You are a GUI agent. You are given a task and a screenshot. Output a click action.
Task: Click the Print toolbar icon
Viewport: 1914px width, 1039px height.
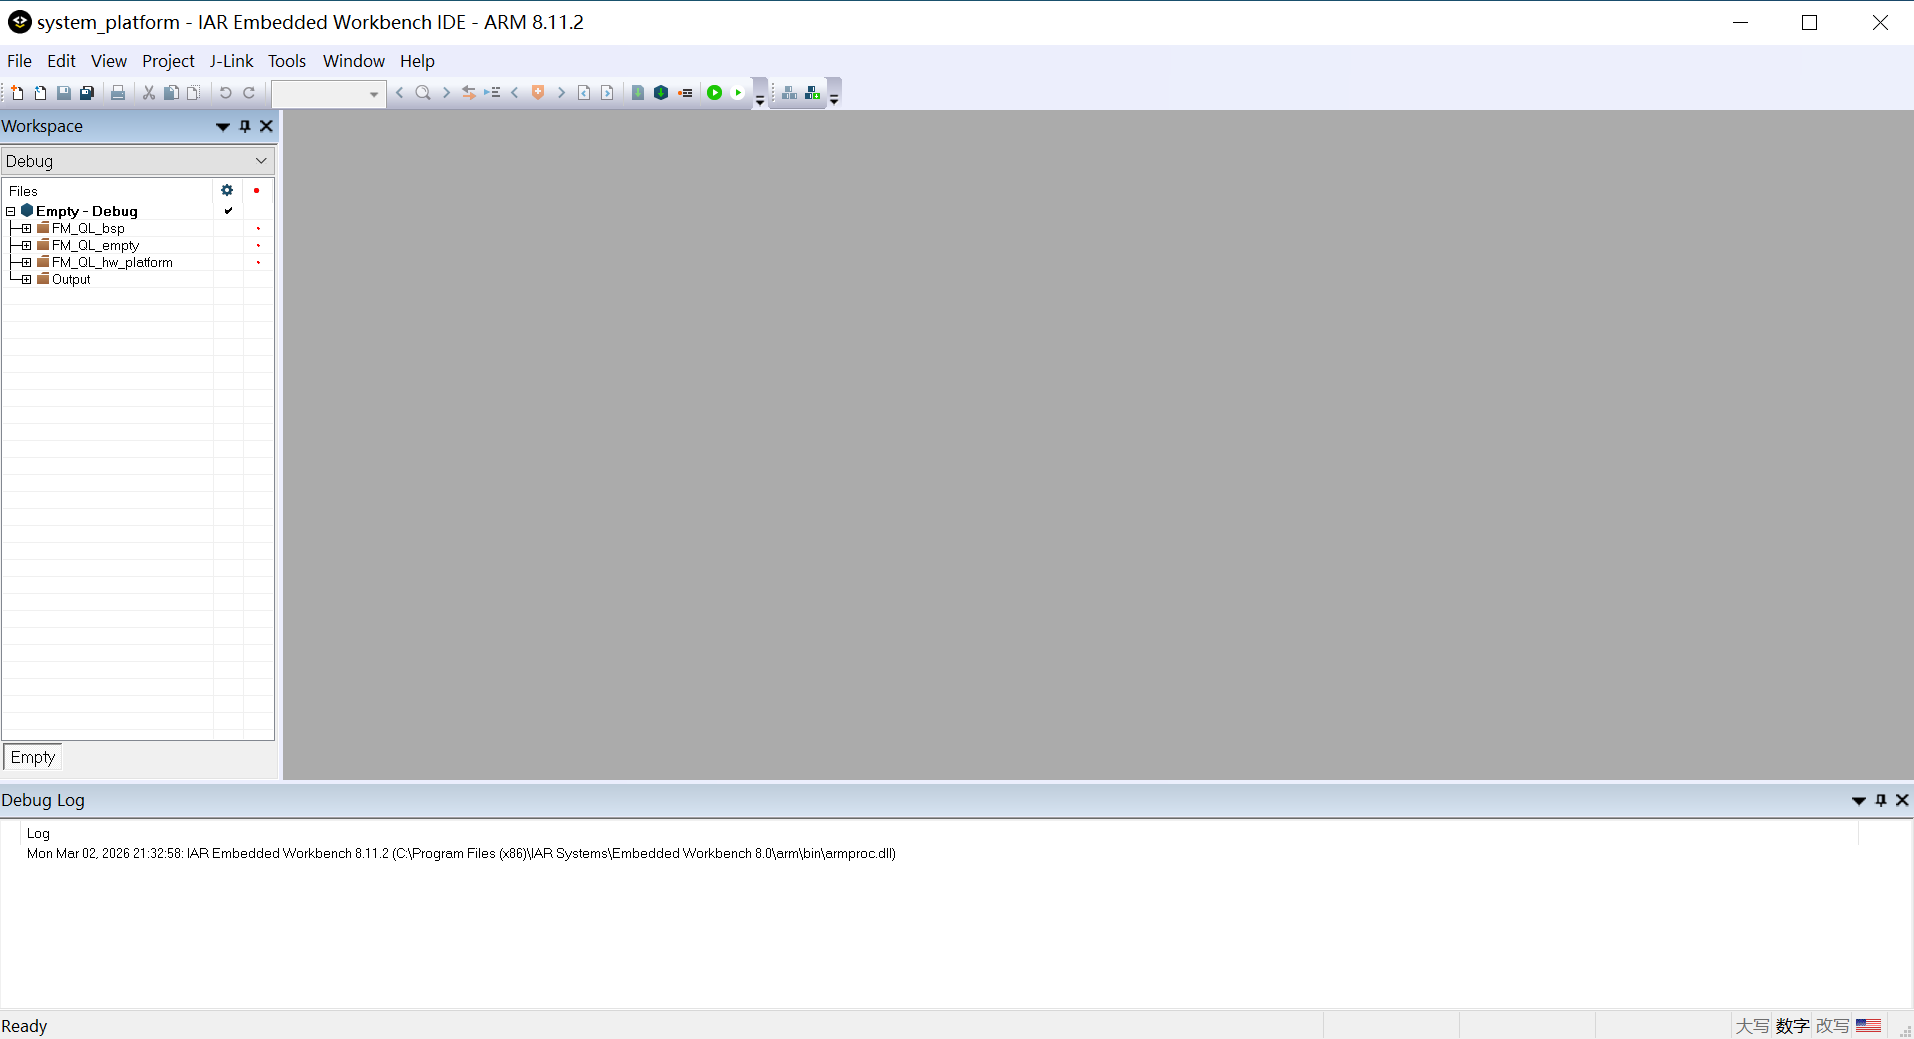pos(118,93)
